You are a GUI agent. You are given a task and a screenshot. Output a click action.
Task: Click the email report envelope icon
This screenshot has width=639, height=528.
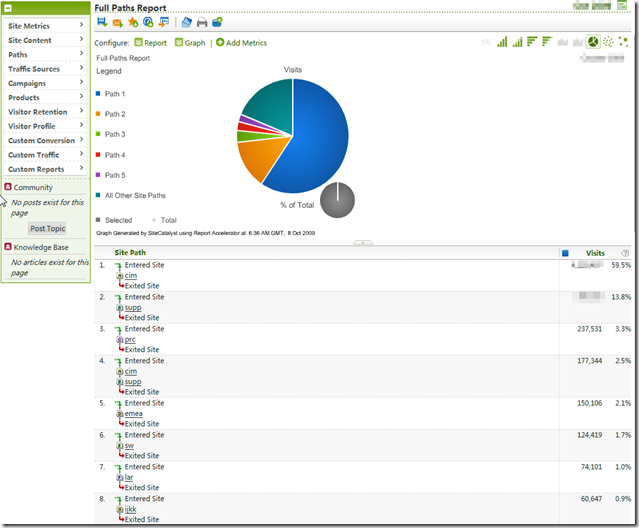click(x=117, y=22)
